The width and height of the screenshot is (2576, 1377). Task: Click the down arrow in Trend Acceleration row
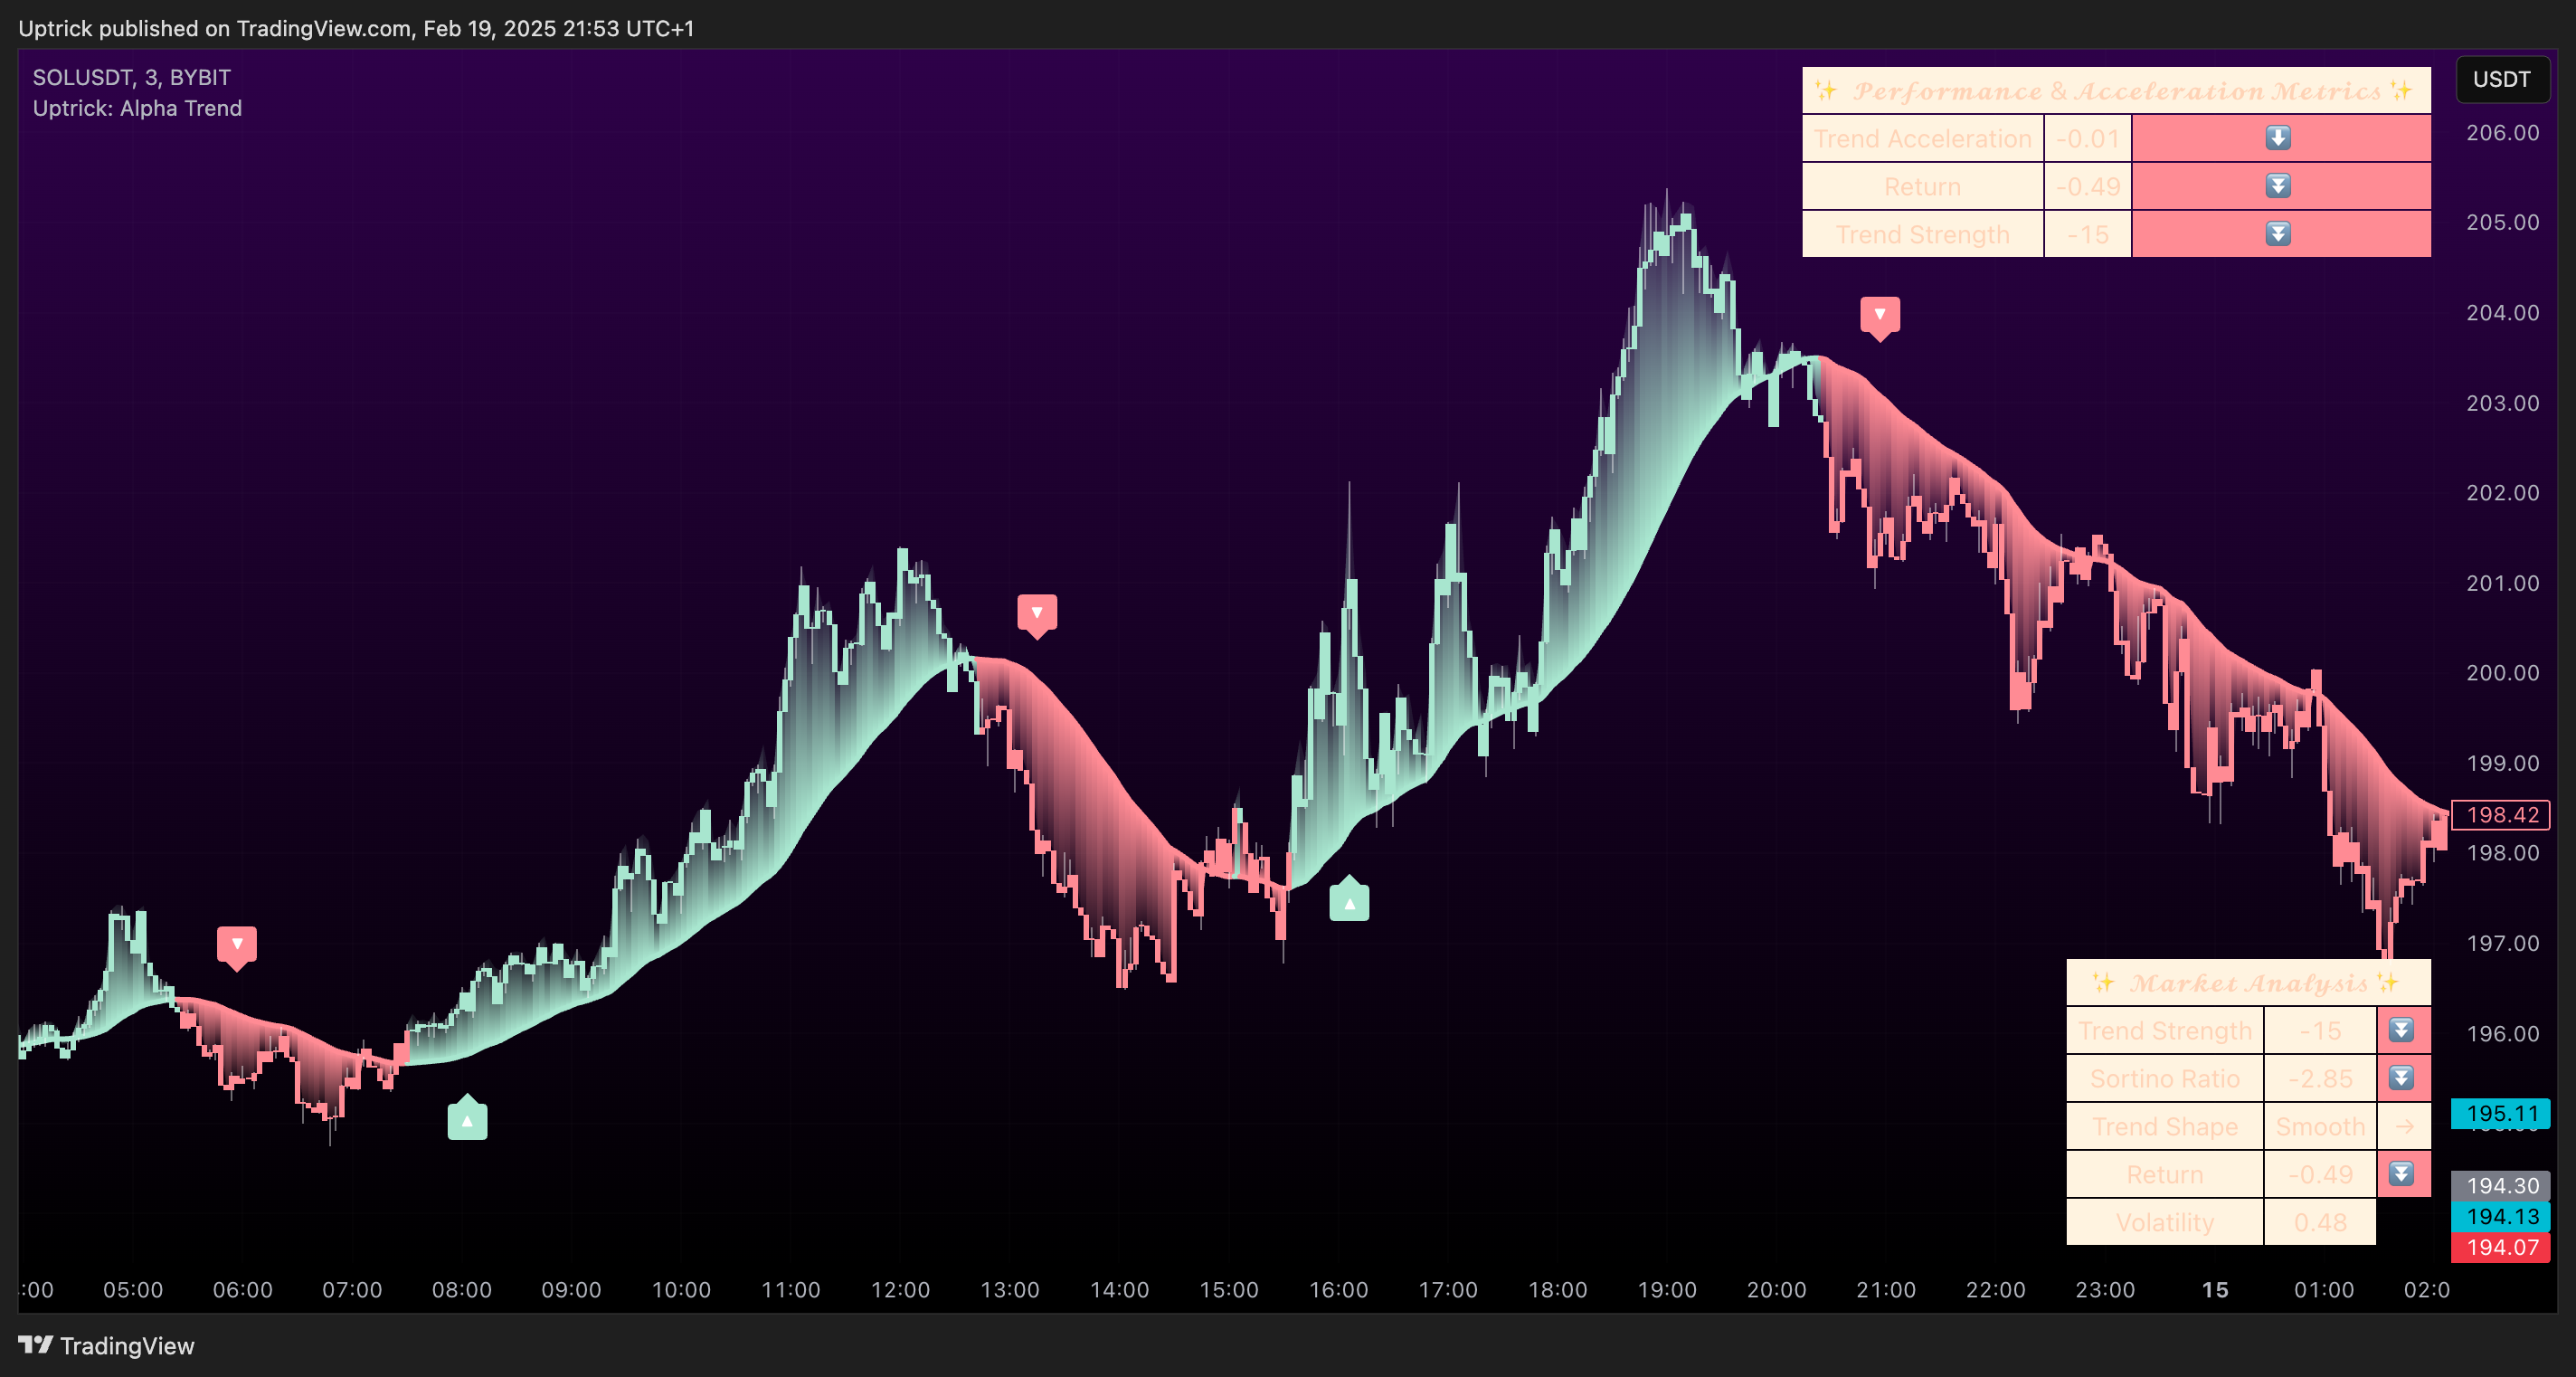2278,138
